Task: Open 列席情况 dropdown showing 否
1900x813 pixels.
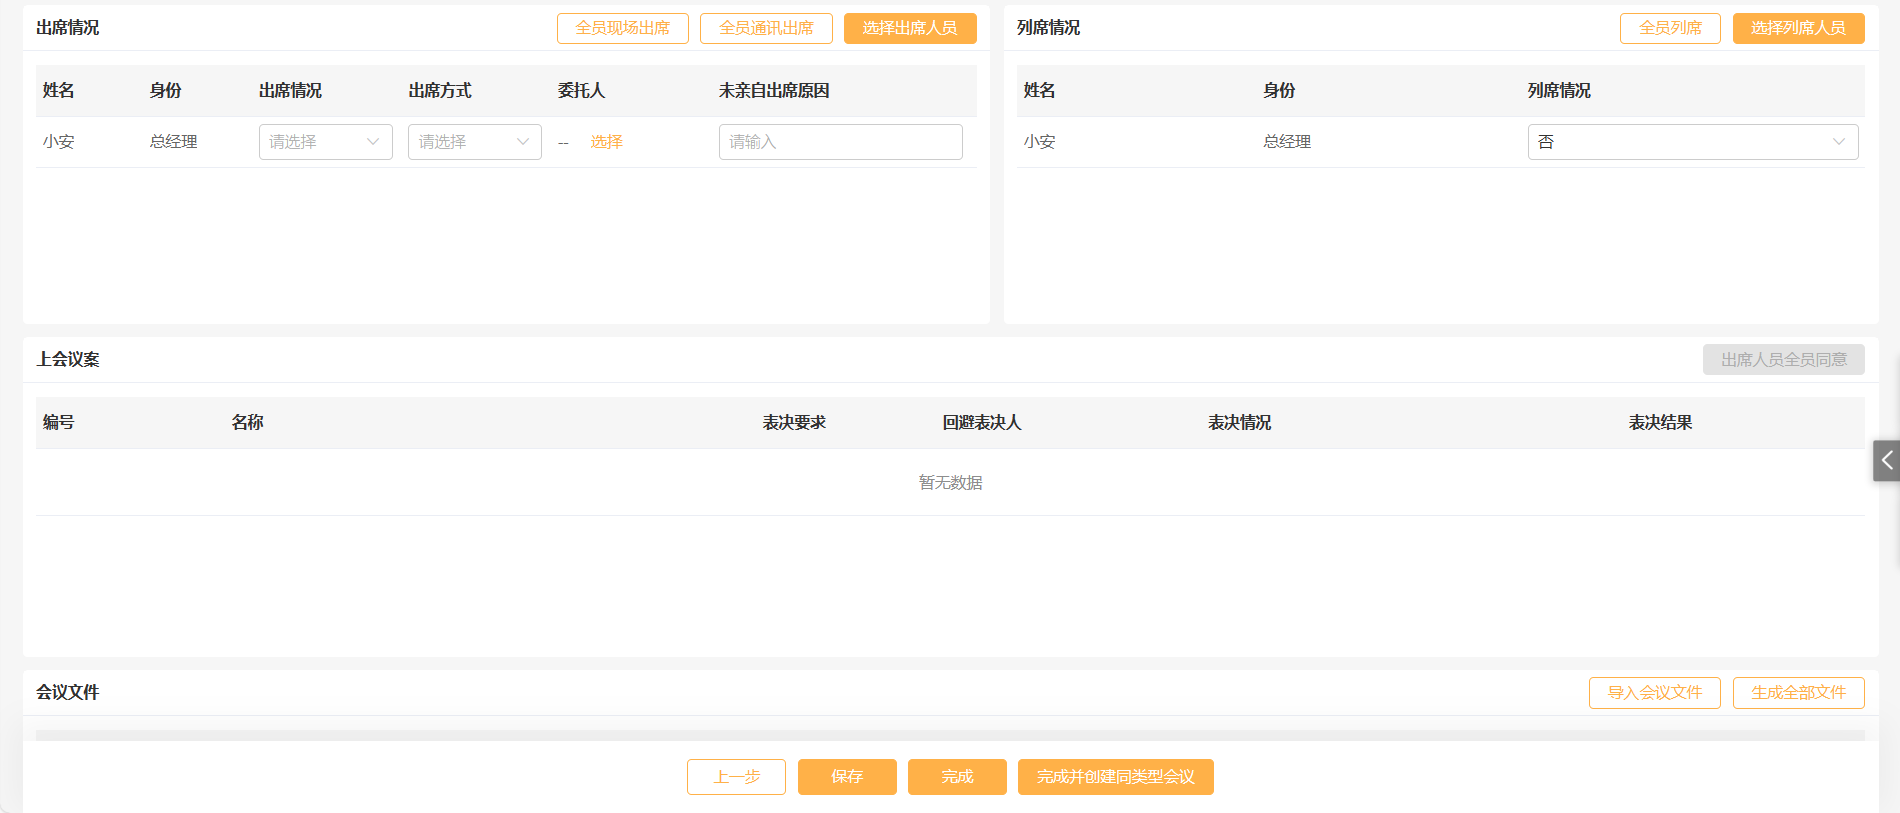Action: pyautogui.click(x=1693, y=142)
